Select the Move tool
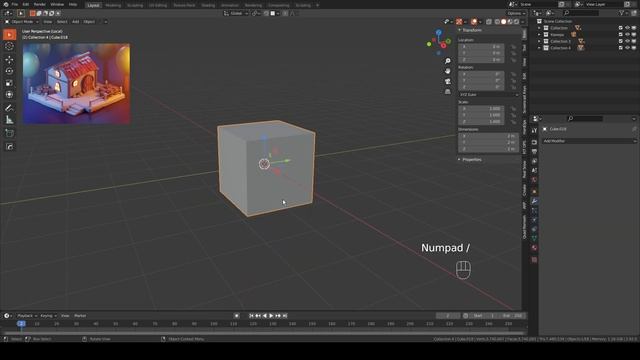 coord(9,60)
